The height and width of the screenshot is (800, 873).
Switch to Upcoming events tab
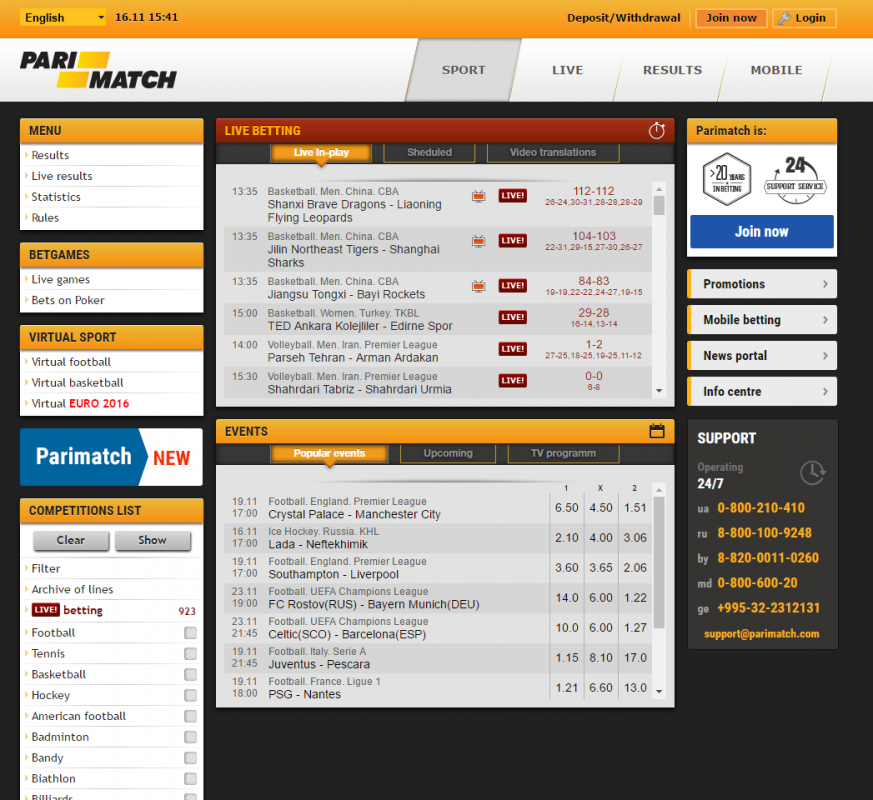point(448,453)
